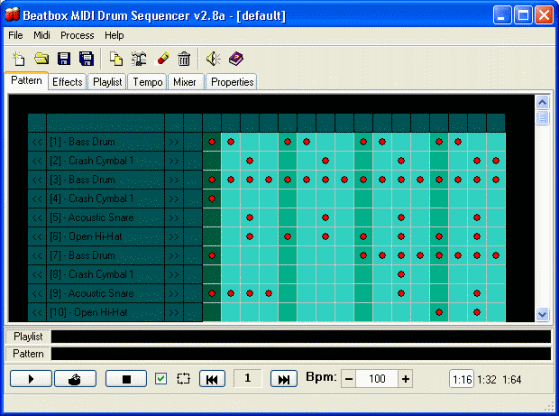Open the Midi menu
The image size is (559, 416).
click(x=42, y=35)
